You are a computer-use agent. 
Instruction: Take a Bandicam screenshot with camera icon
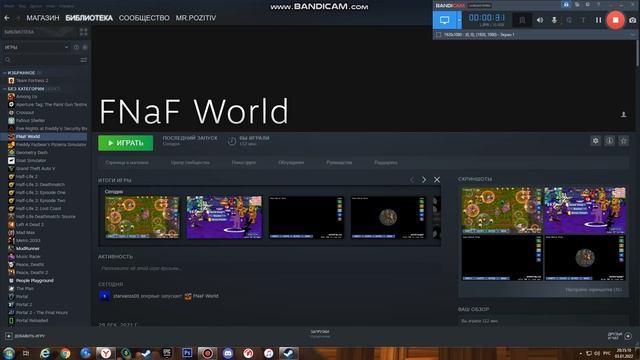tap(632, 20)
